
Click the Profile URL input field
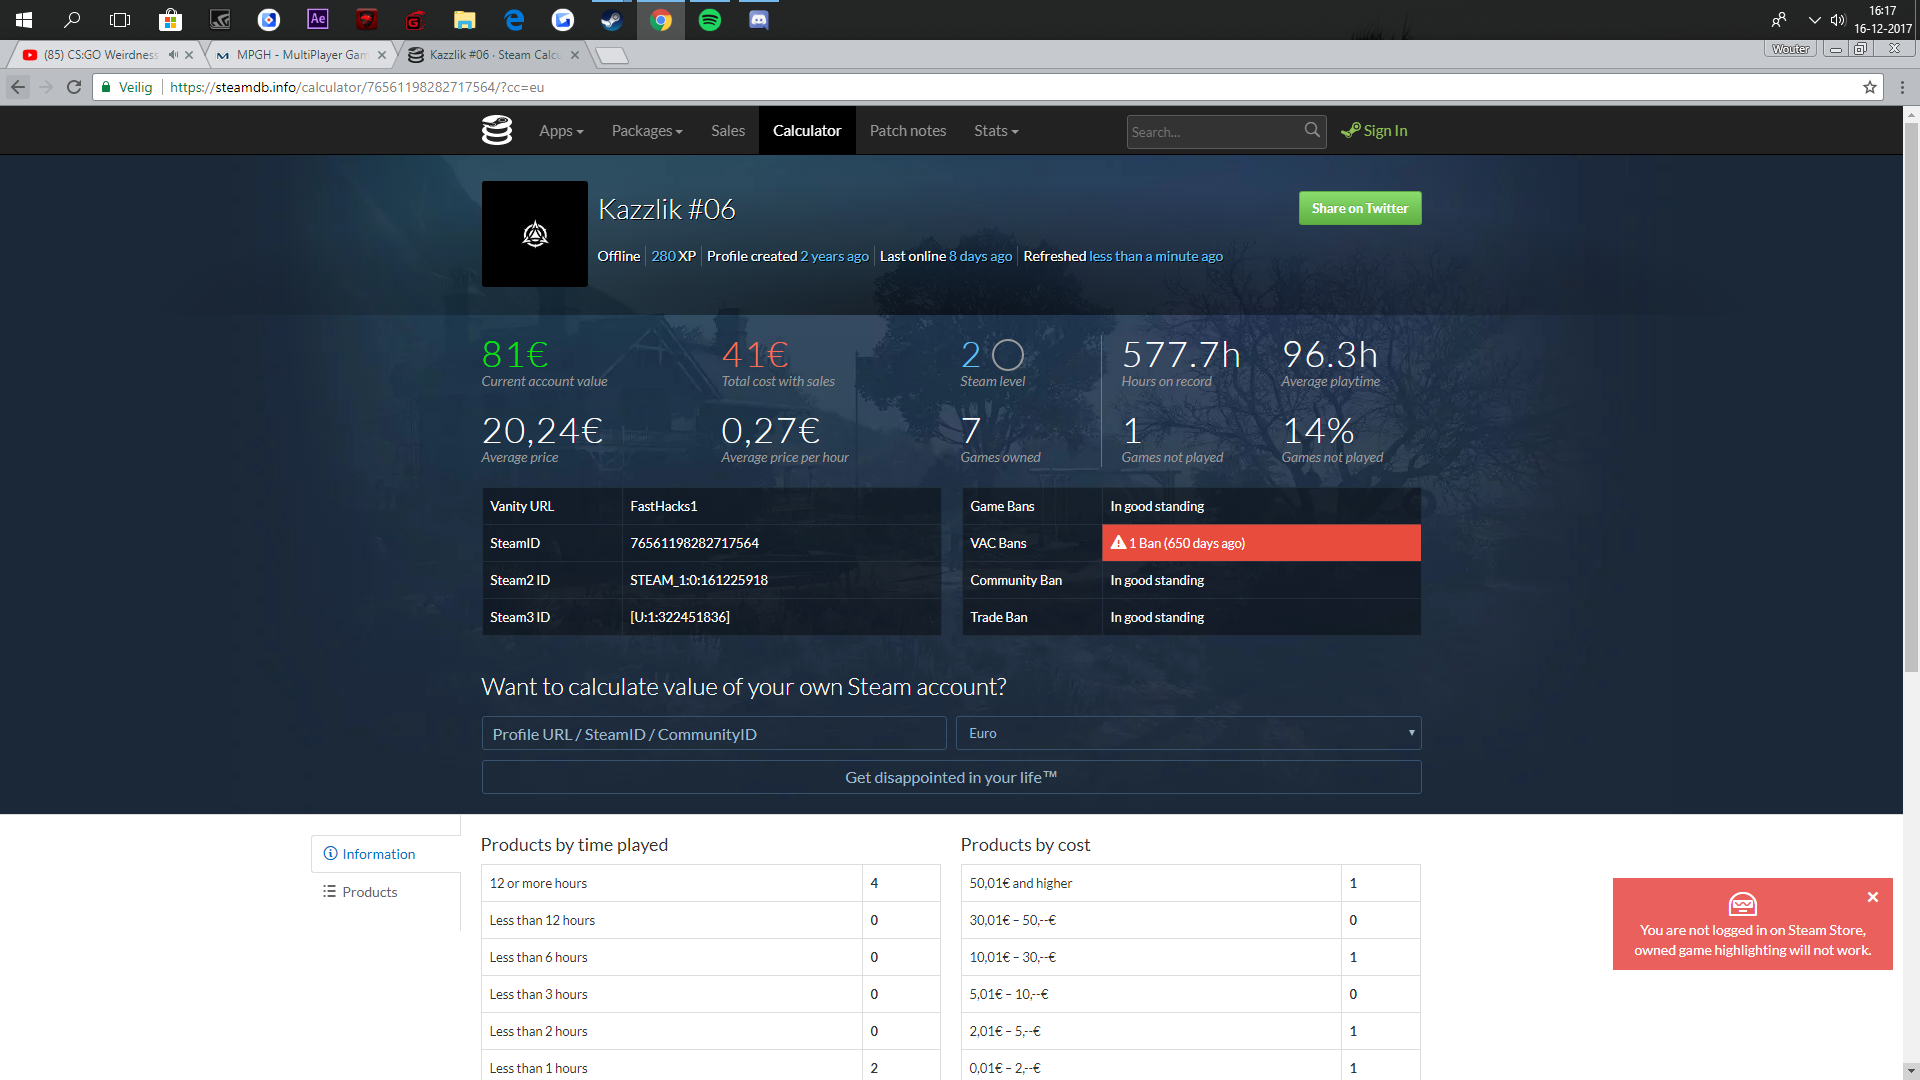(x=713, y=734)
